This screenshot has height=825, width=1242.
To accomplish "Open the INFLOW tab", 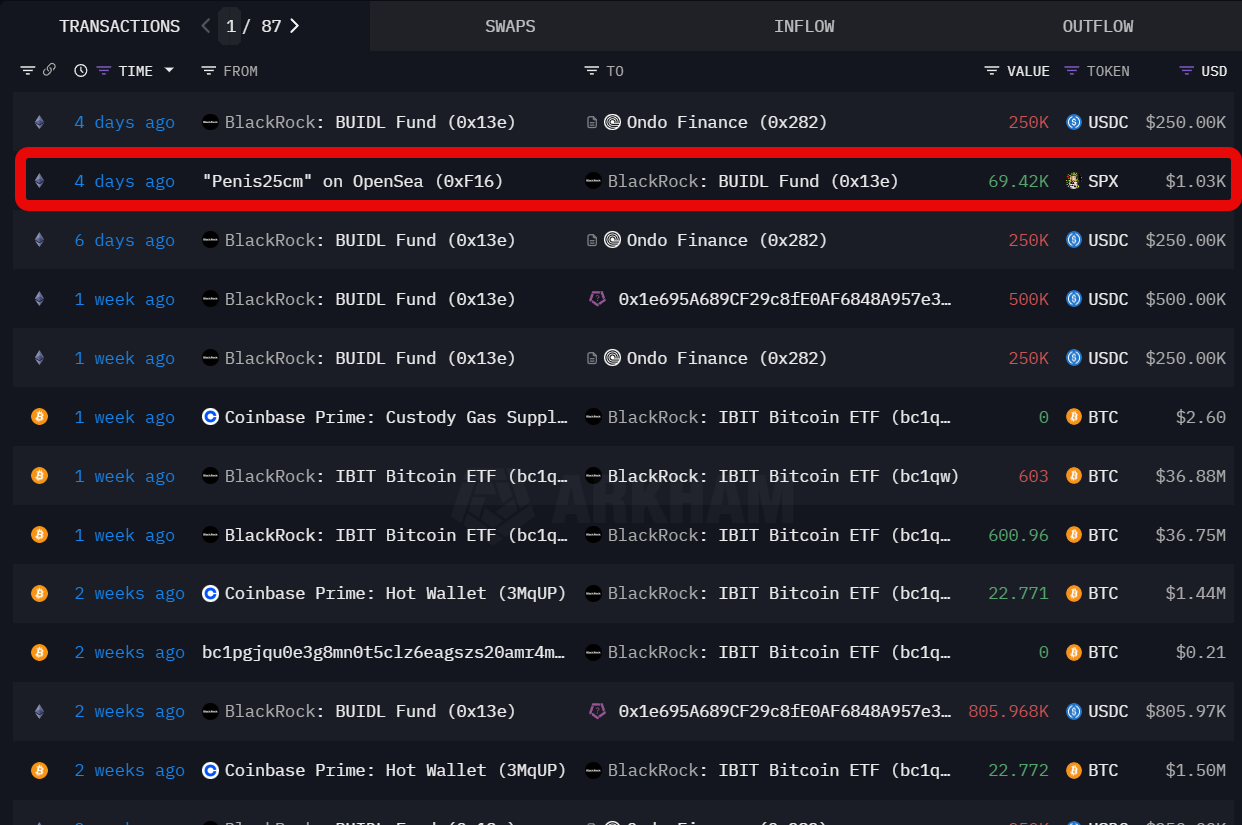I will coord(804,26).
